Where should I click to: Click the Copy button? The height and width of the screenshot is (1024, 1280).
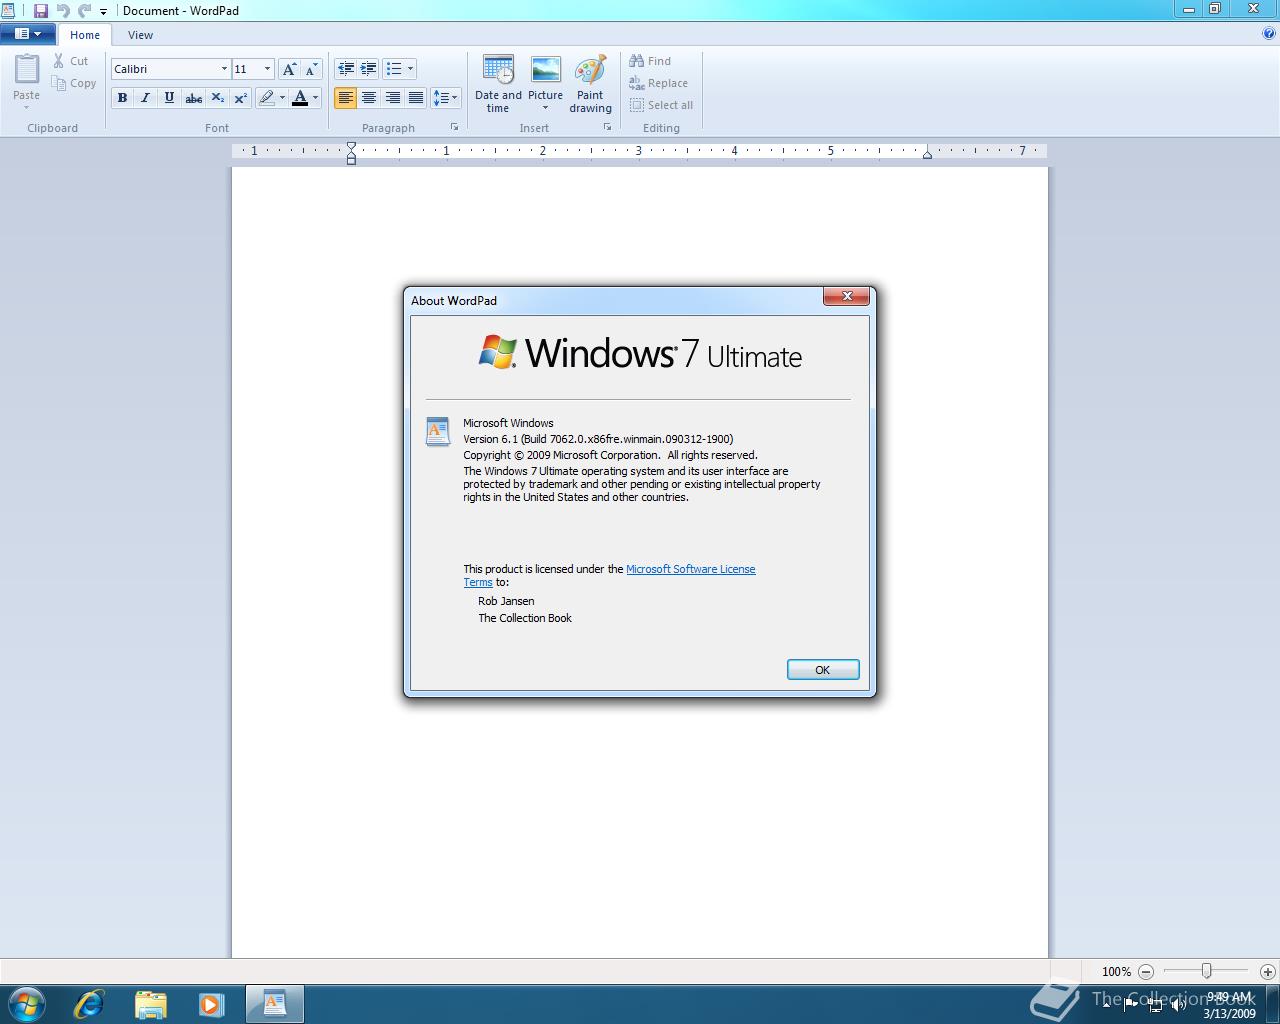[75, 83]
